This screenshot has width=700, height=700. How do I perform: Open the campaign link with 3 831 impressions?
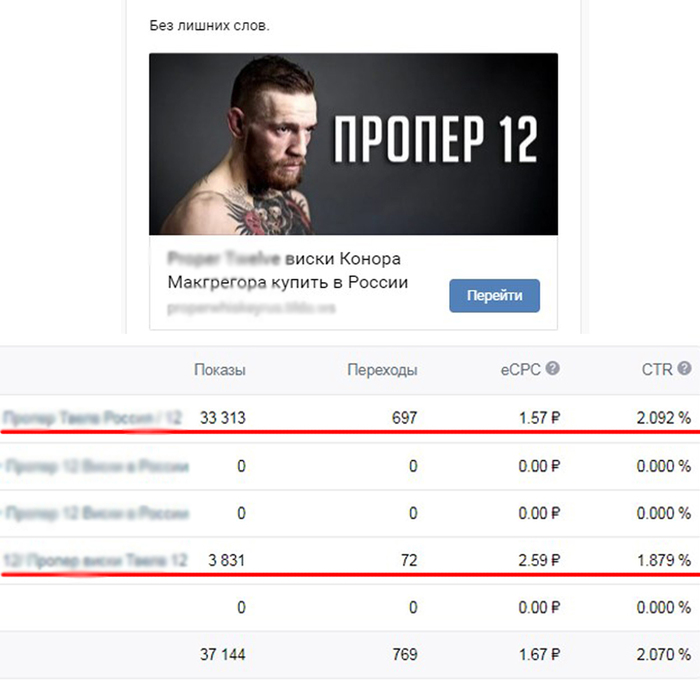(95, 560)
